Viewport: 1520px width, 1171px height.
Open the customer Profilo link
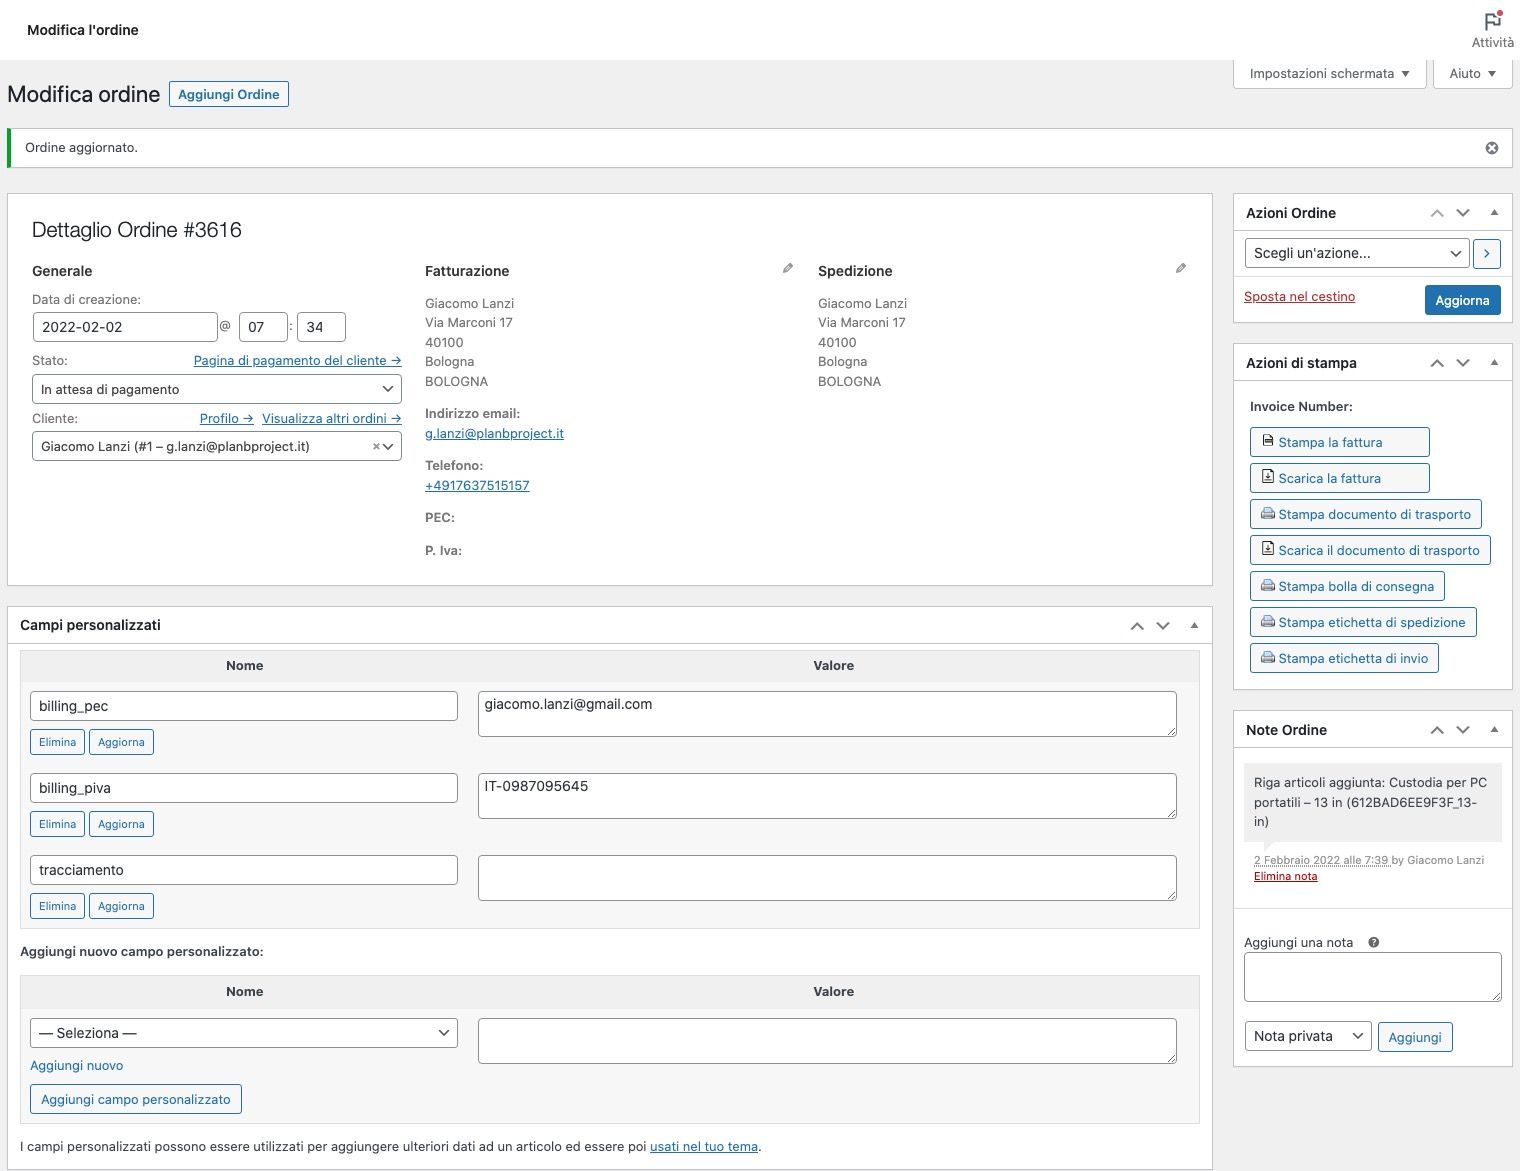pyautogui.click(x=226, y=419)
